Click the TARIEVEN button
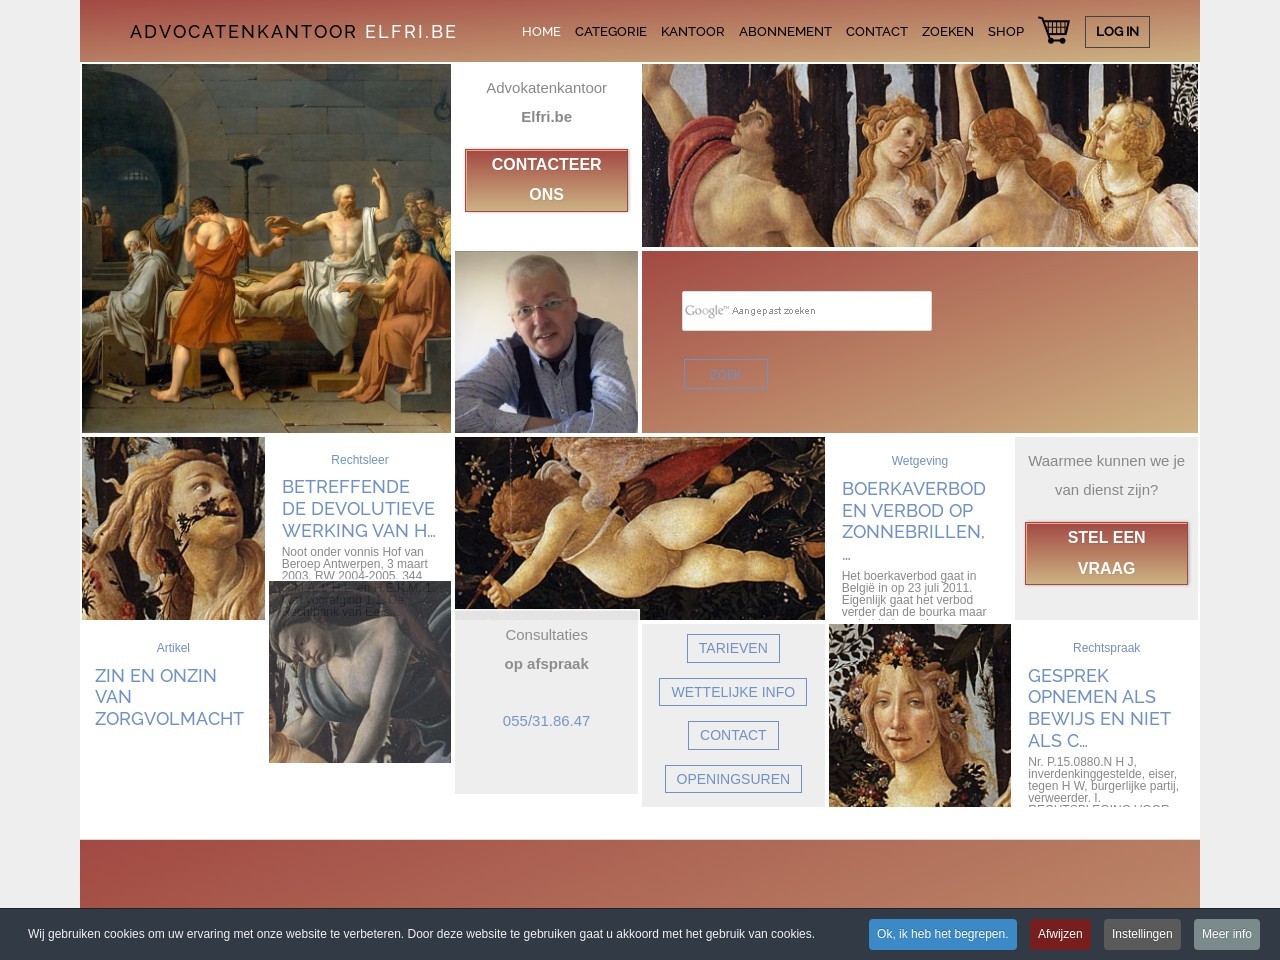The image size is (1280, 960). (x=733, y=648)
